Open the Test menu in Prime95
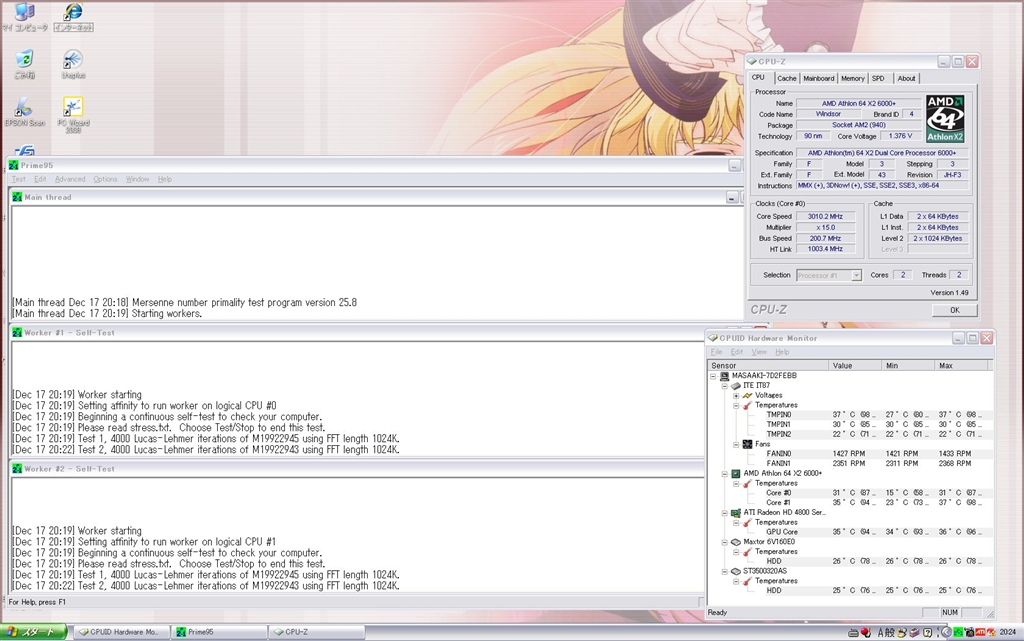1024x641 pixels. pyautogui.click(x=18, y=179)
